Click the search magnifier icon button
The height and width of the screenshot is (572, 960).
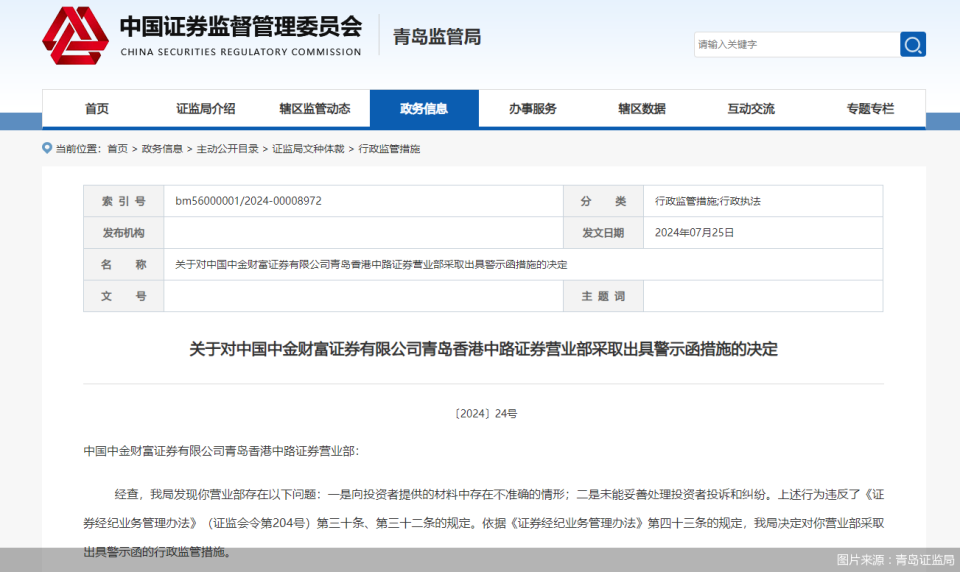[912, 44]
